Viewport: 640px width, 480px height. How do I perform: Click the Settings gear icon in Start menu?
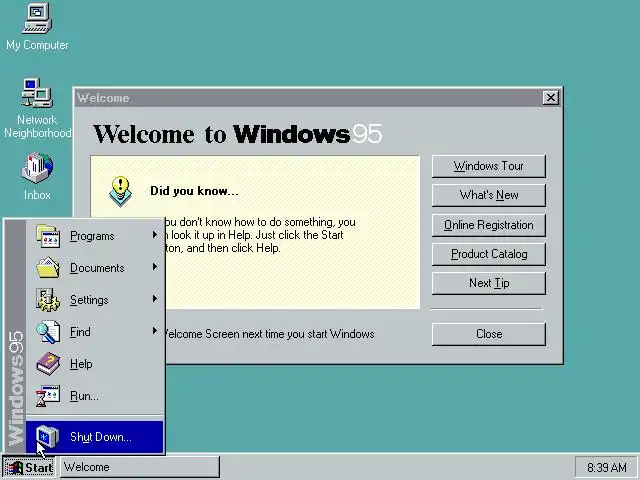tap(48, 300)
